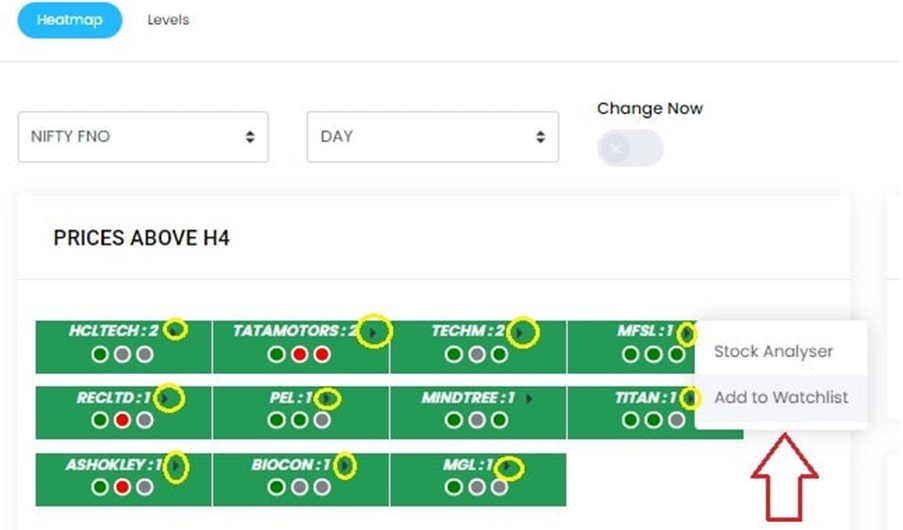Open the TECHM arrow menu

click(x=521, y=331)
